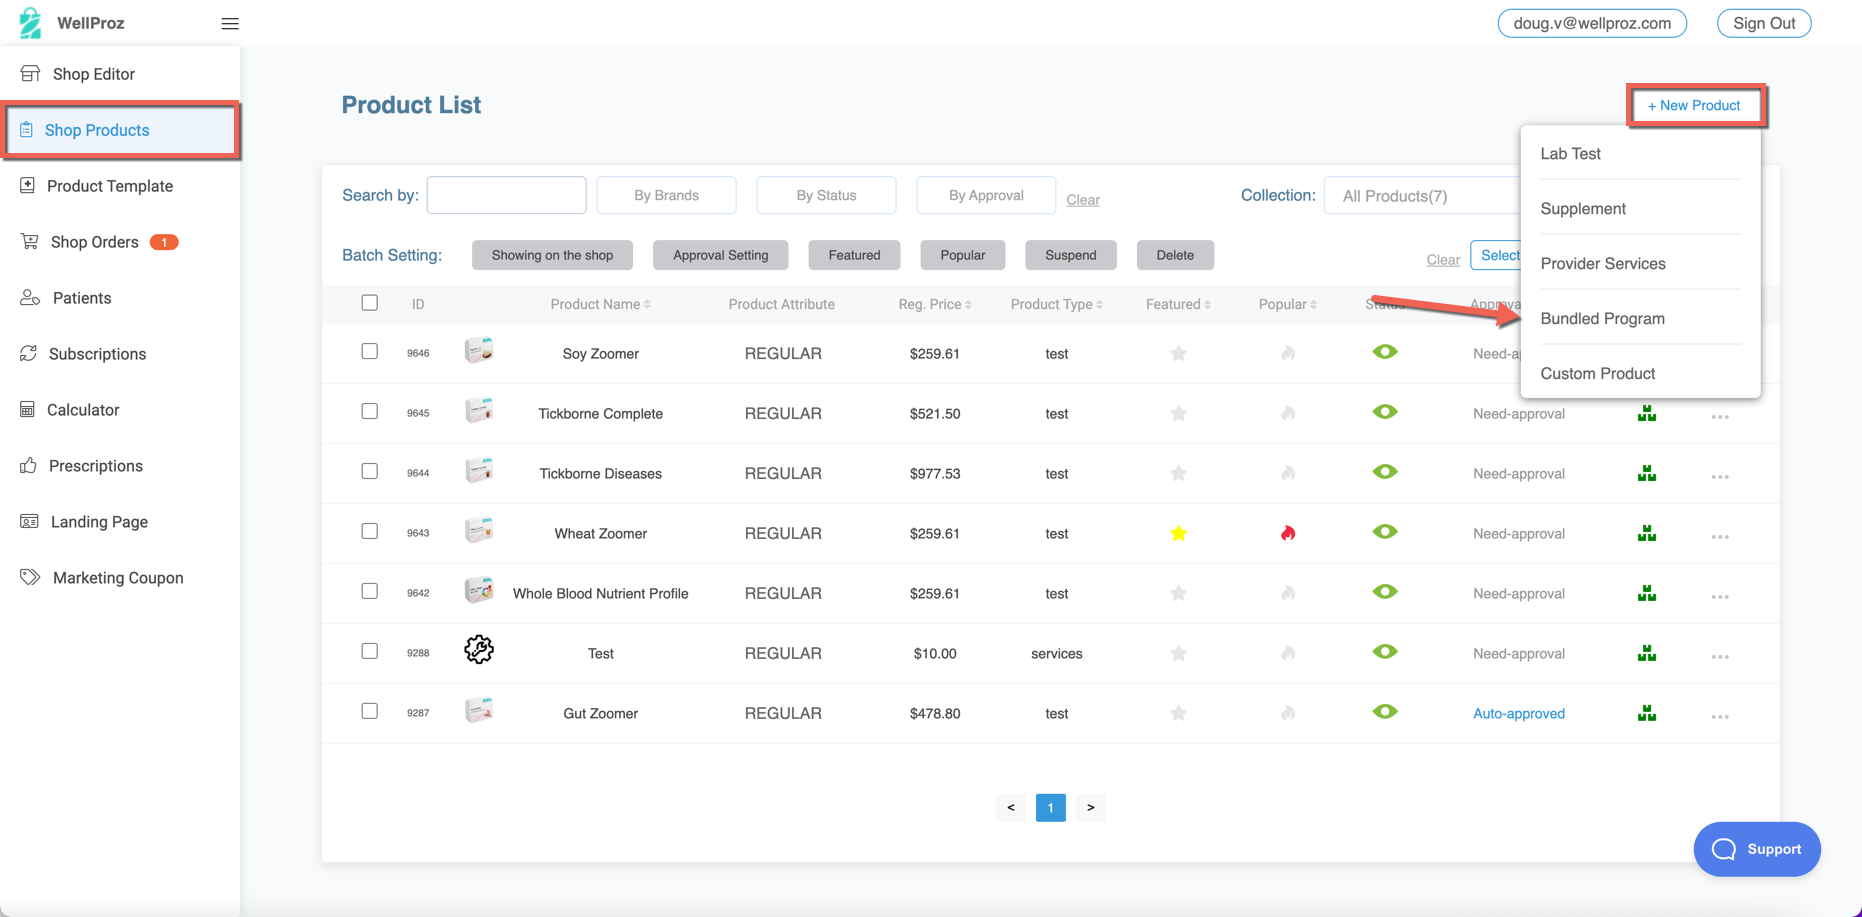Toggle Gut Zoomer visibility eye
Image resolution: width=1862 pixels, height=917 pixels.
[1385, 712]
